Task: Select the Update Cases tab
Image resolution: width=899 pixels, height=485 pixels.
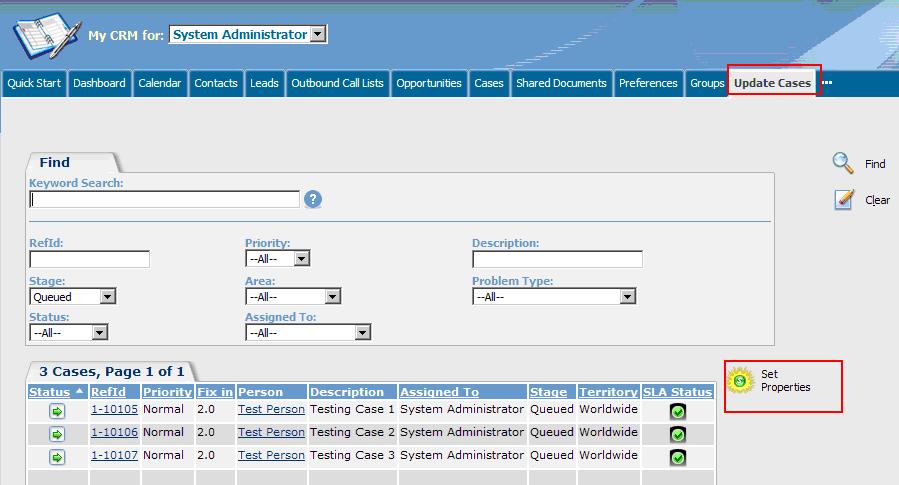Action: 772,83
